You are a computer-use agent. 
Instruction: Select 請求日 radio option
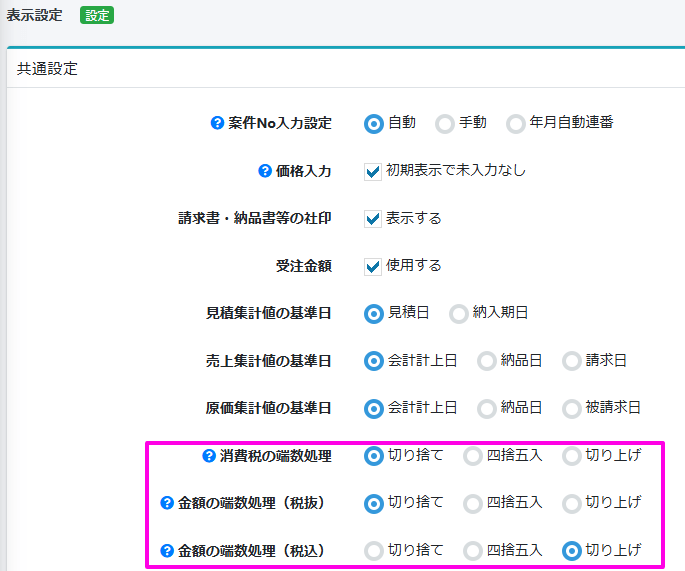571,361
